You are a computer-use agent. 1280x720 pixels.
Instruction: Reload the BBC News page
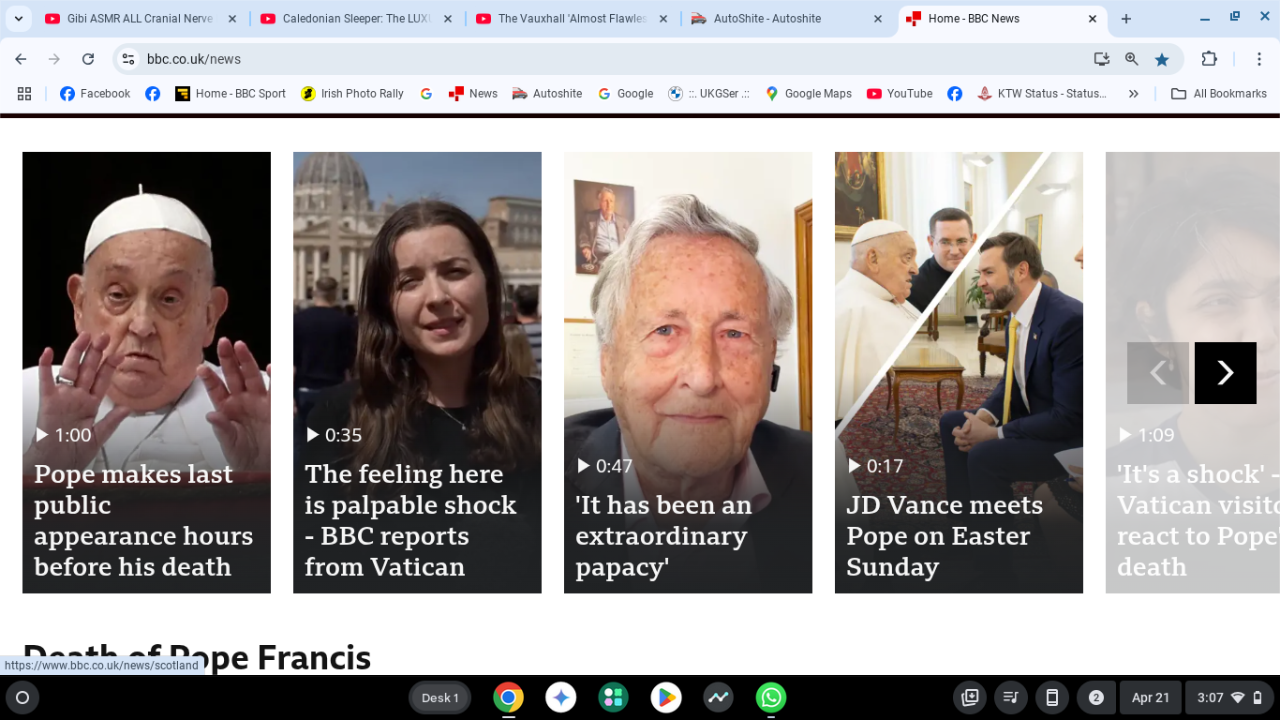pyautogui.click(x=88, y=59)
